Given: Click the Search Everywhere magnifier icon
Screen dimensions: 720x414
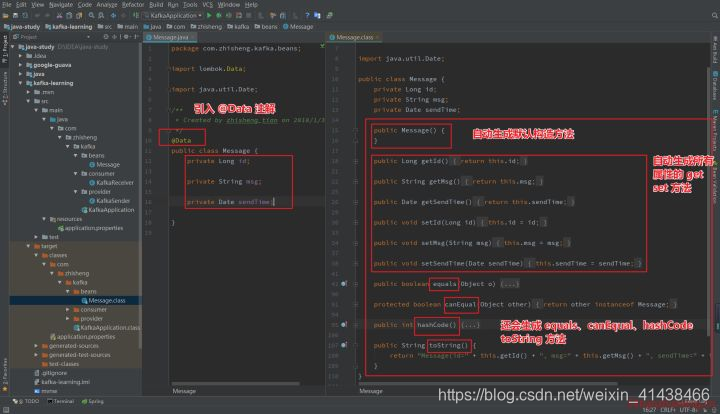Looking at the screenshot, I should pos(714,15).
